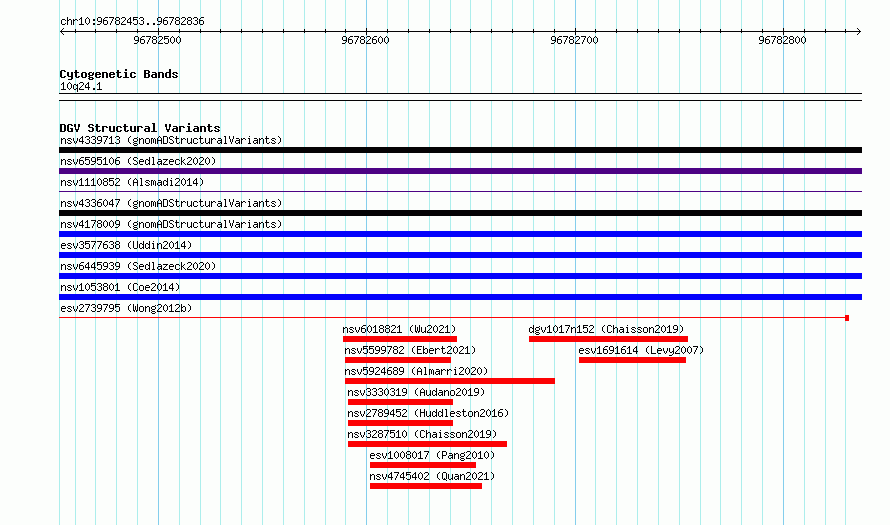
Task: Select the red bar under esv1691614
Action: point(632,360)
